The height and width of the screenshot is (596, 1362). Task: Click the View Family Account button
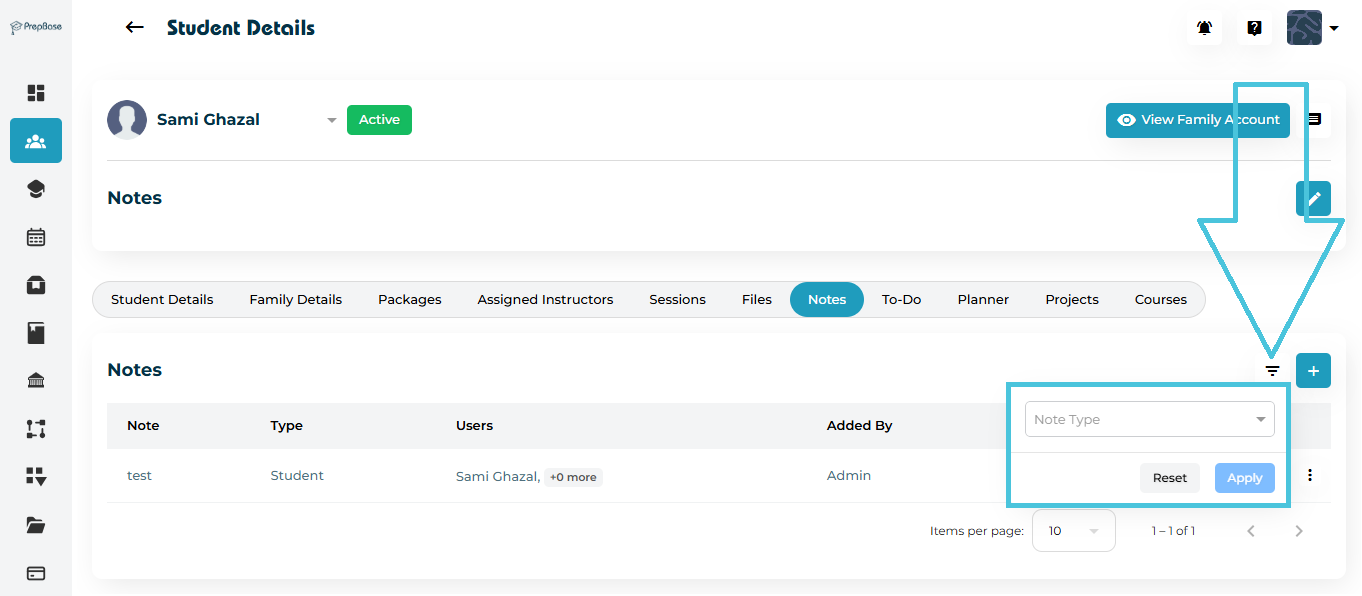pyautogui.click(x=1197, y=120)
